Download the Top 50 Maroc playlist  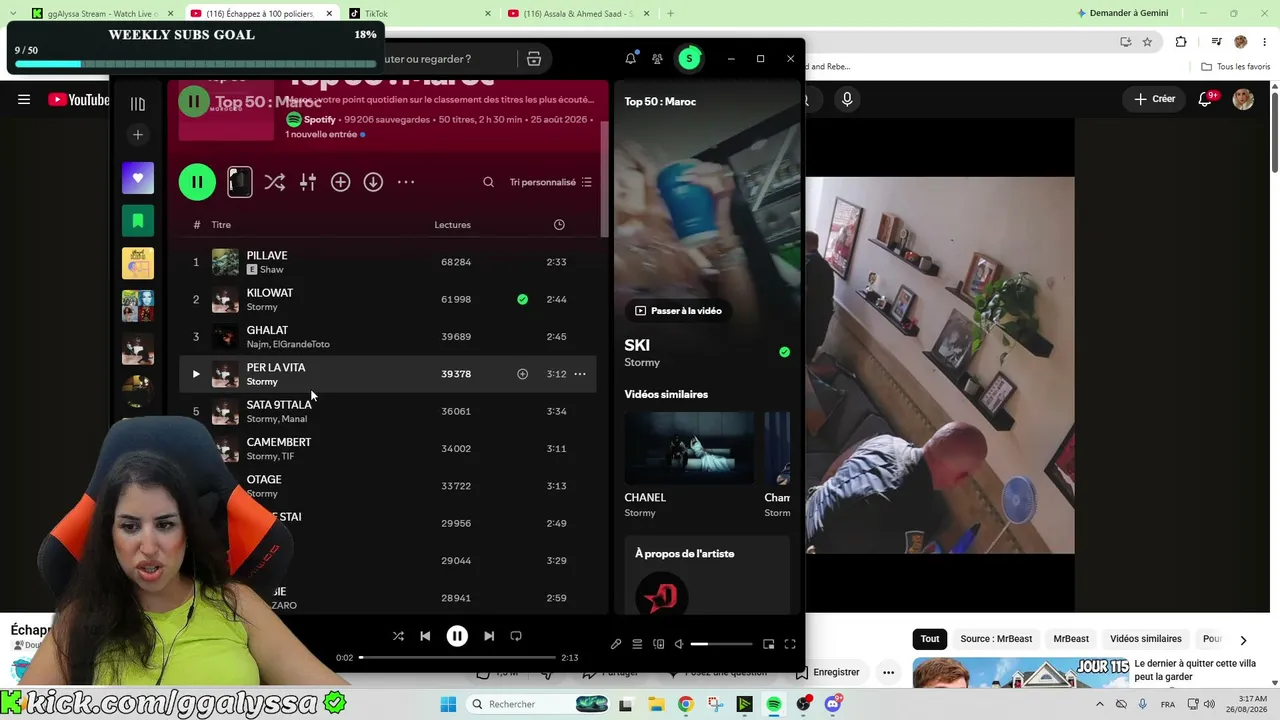pos(373,182)
